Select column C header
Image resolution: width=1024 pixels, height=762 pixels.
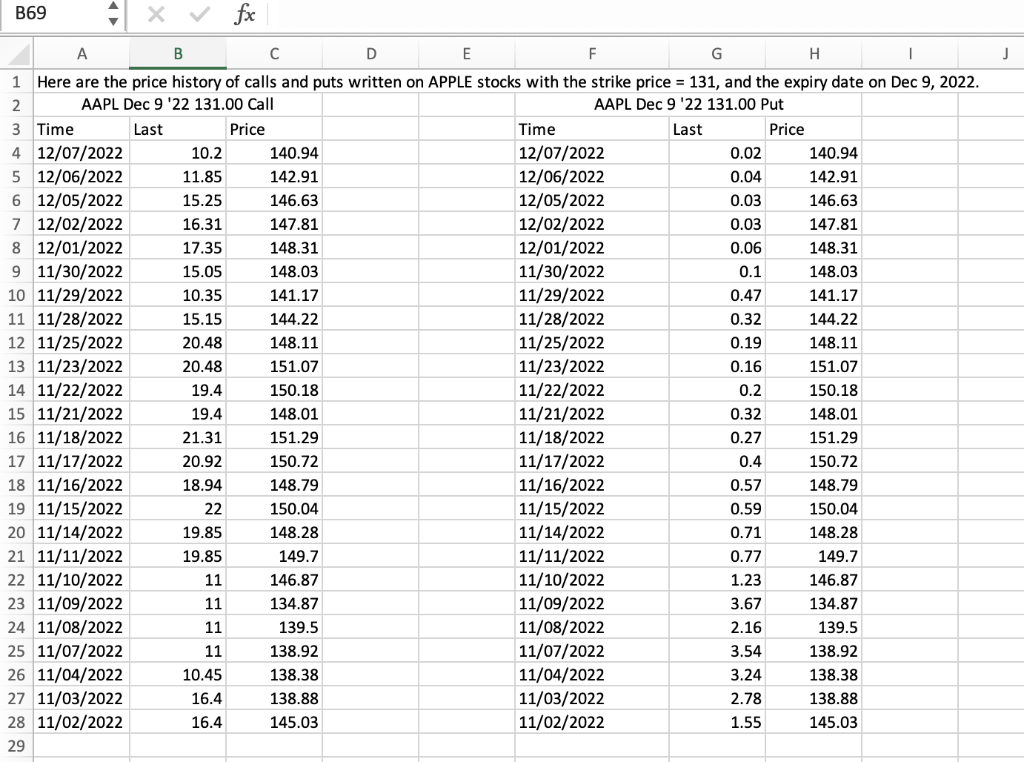274,54
